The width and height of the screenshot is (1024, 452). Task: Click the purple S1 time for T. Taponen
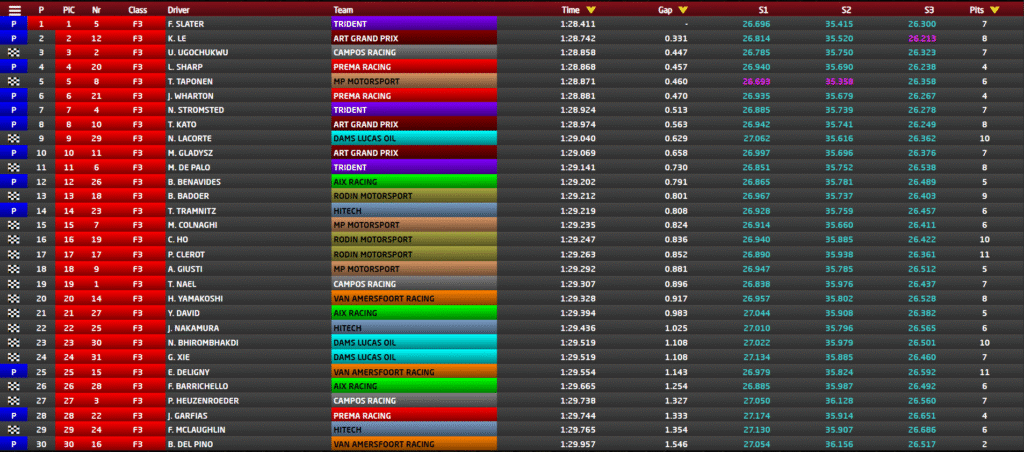(x=756, y=80)
